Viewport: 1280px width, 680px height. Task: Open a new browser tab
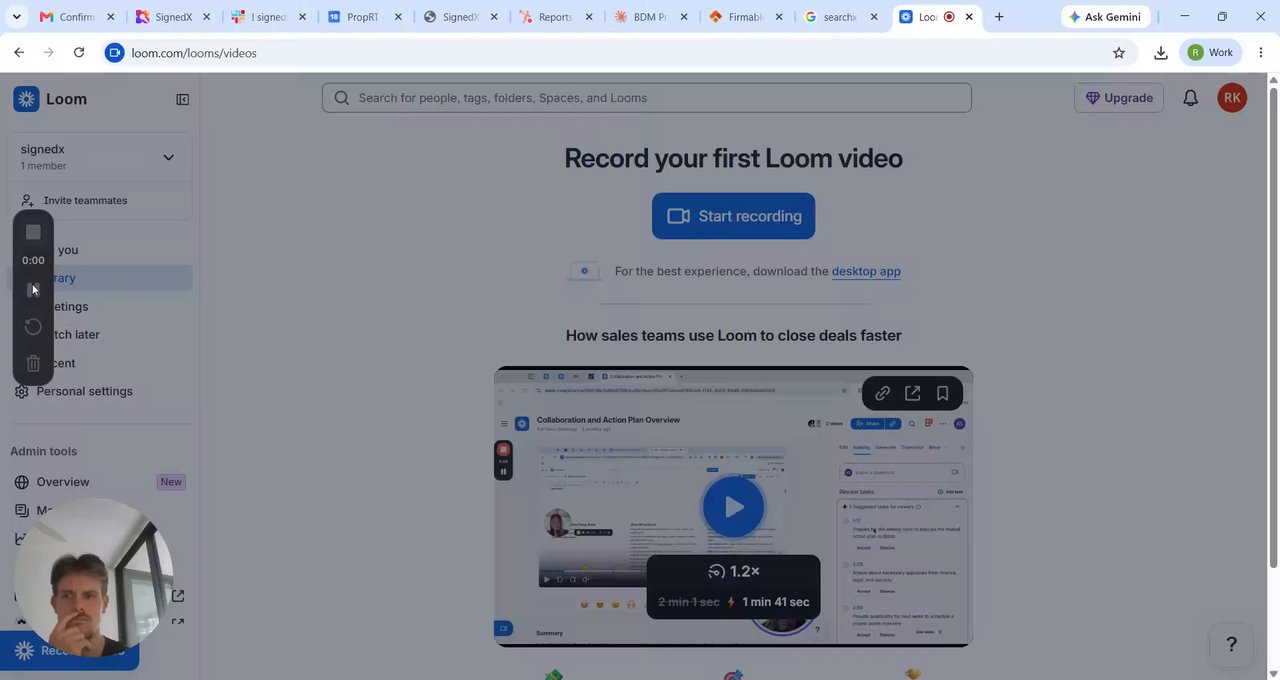[999, 17]
